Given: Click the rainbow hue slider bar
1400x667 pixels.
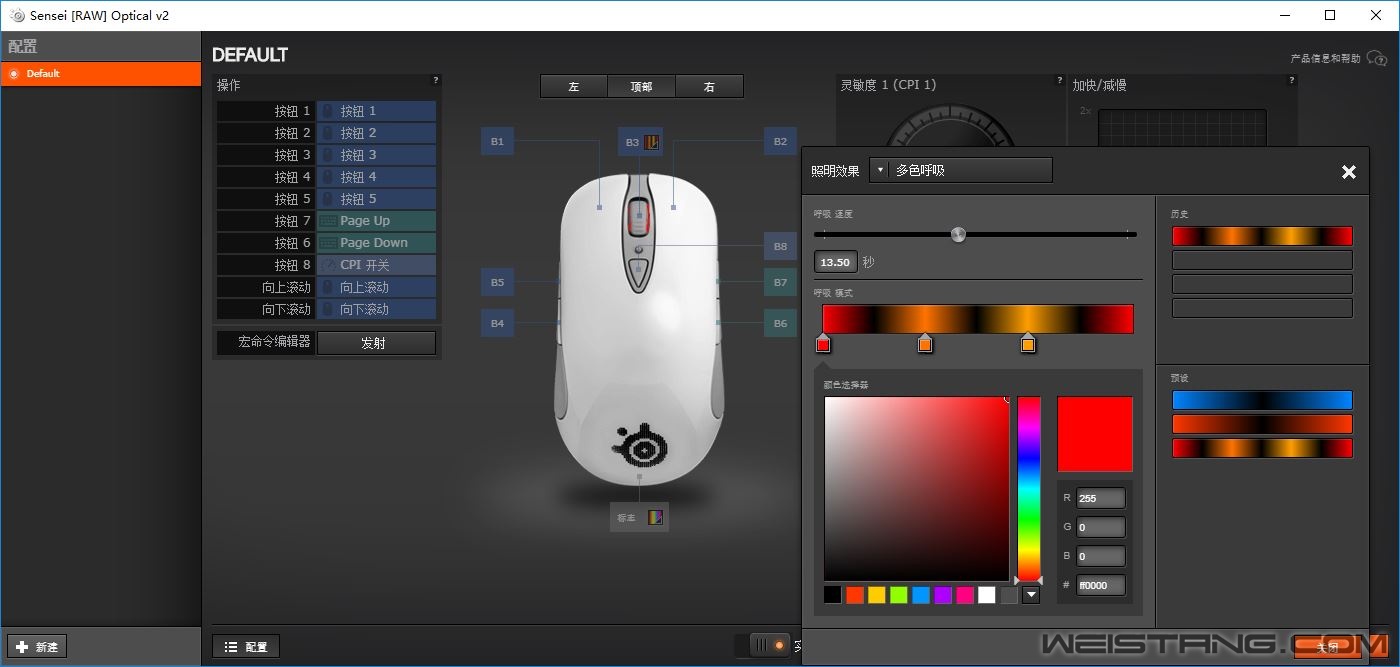Looking at the screenshot, I should pos(1029,488).
